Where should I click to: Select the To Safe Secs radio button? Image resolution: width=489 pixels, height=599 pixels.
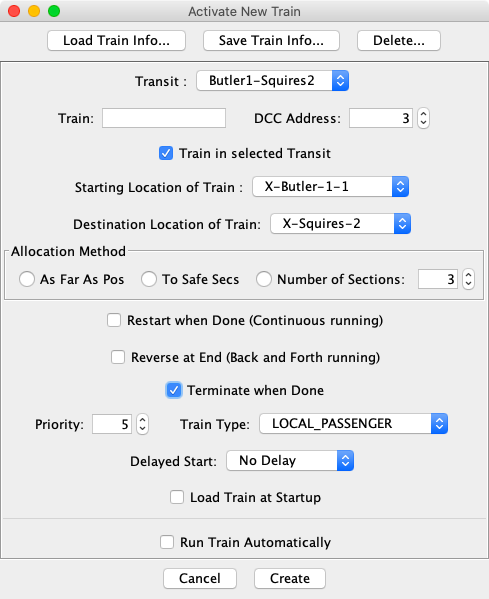click(x=149, y=279)
